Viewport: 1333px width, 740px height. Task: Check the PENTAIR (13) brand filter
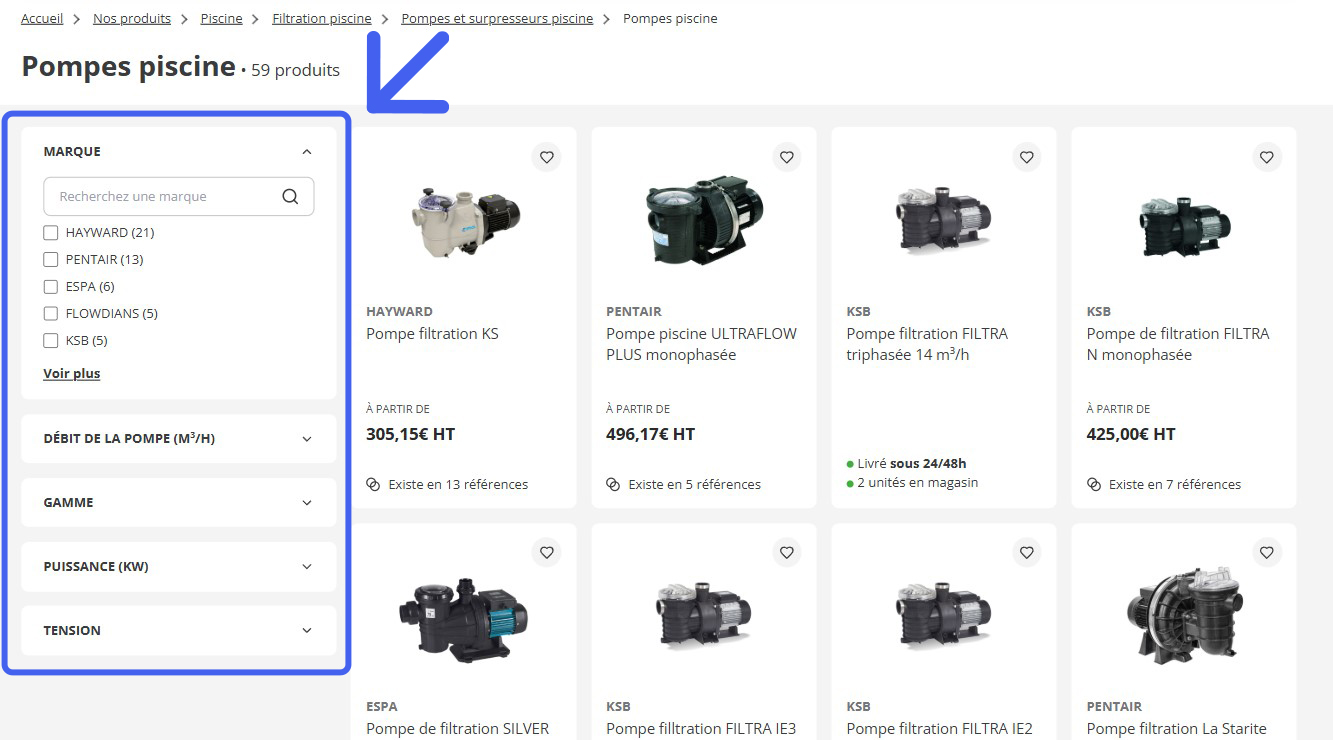click(x=51, y=260)
